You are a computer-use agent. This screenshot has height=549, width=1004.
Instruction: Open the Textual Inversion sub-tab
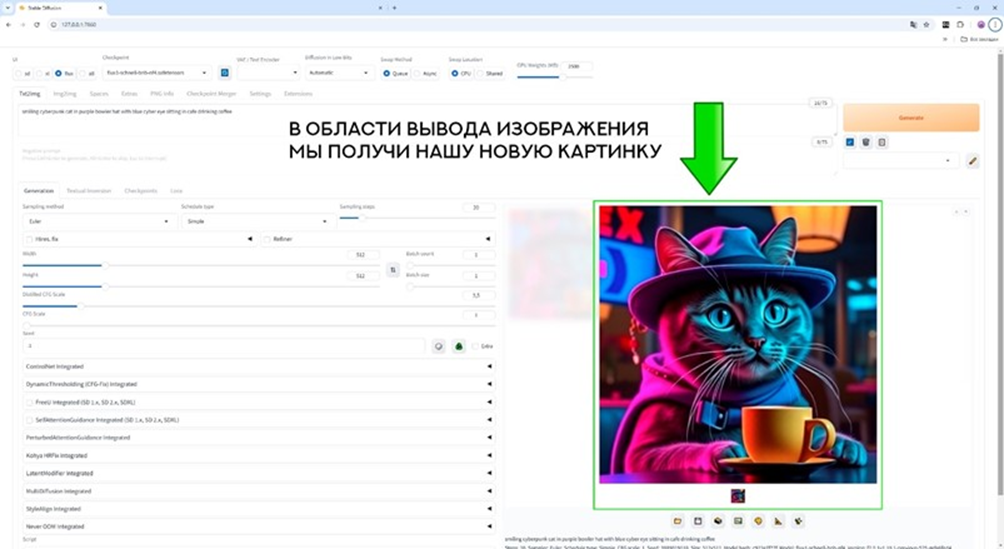89,190
